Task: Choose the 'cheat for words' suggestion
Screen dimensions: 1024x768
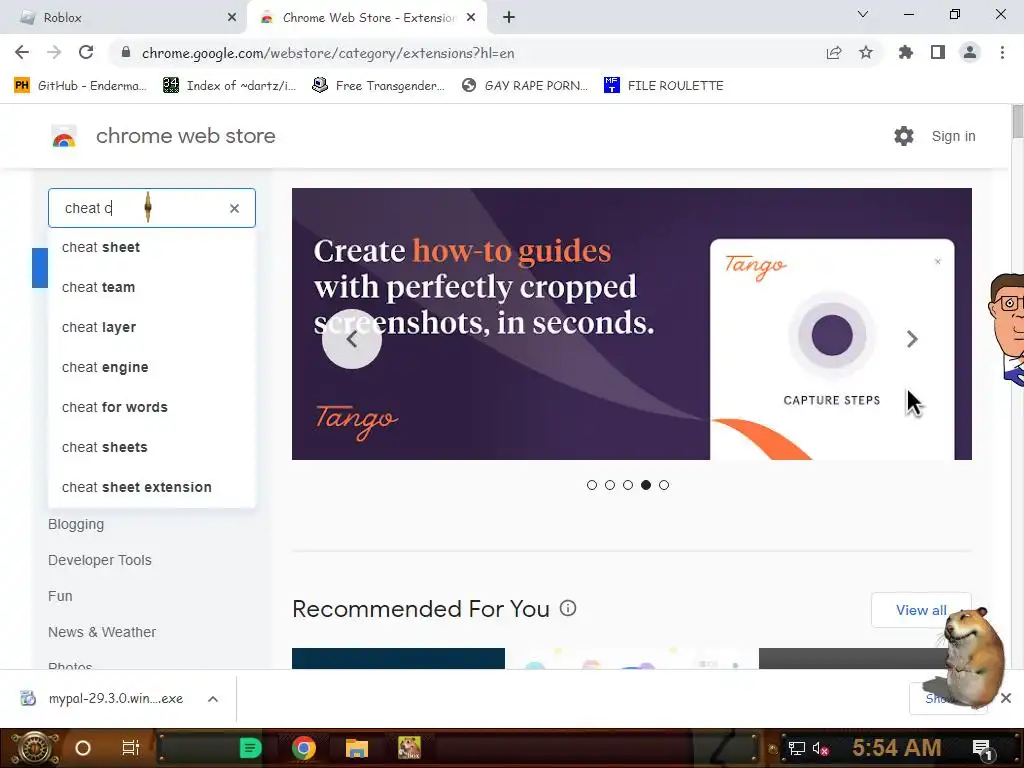Action: (152, 407)
